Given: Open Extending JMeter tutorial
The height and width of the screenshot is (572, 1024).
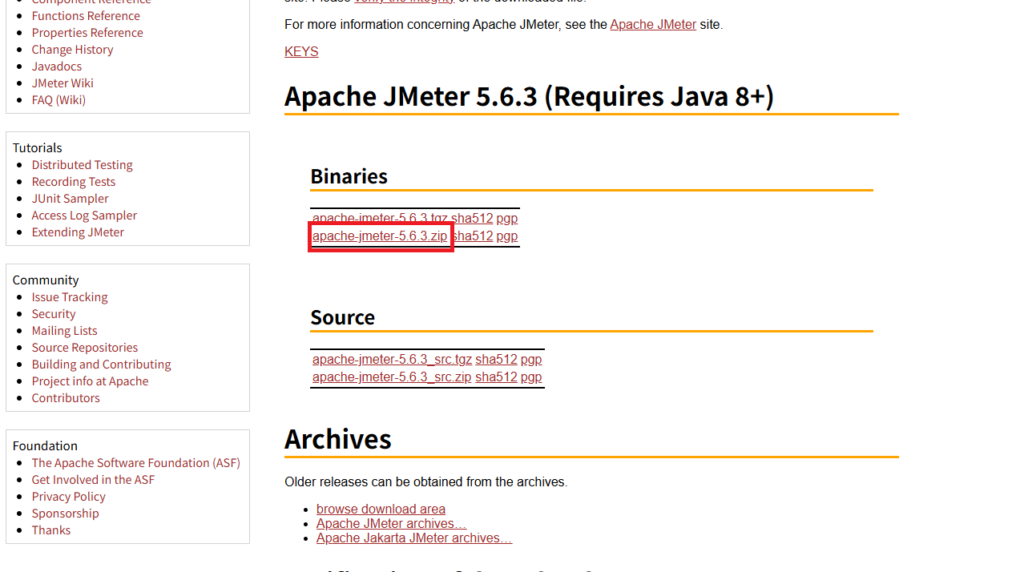Looking at the screenshot, I should click(x=77, y=232).
